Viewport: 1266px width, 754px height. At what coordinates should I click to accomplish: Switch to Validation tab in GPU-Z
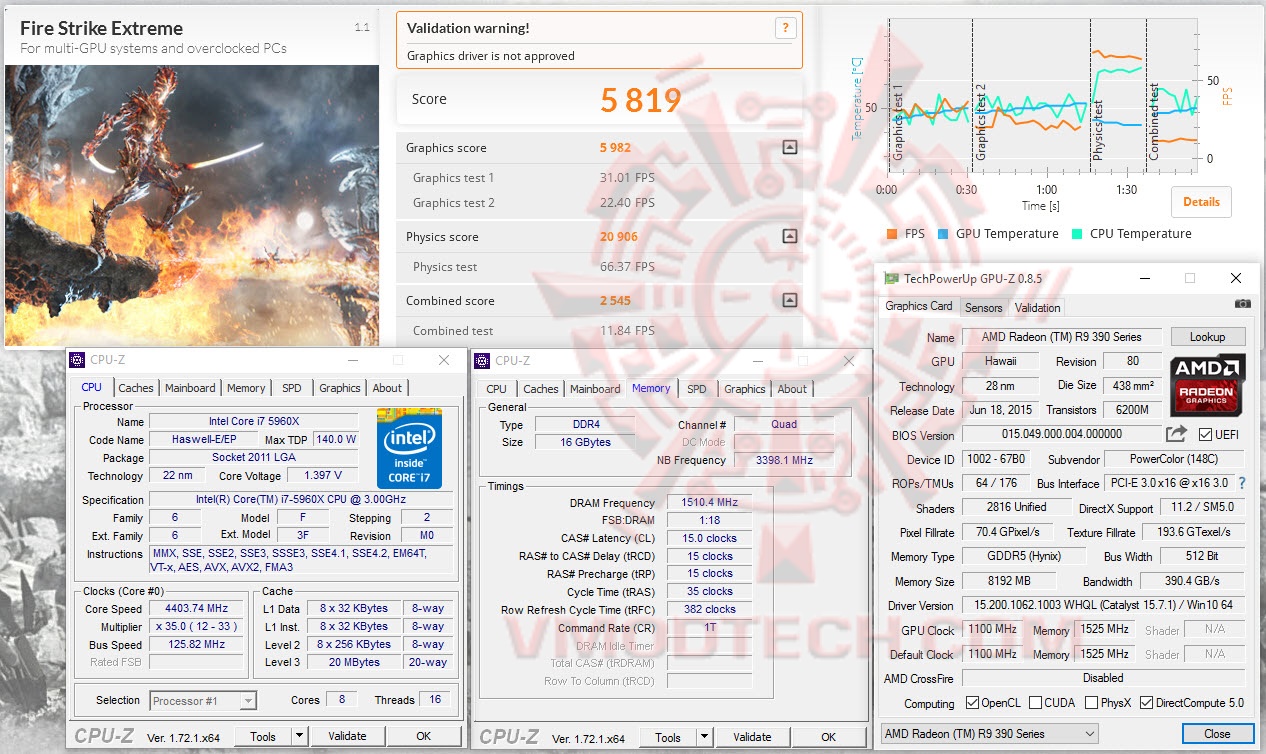(x=1037, y=307)
